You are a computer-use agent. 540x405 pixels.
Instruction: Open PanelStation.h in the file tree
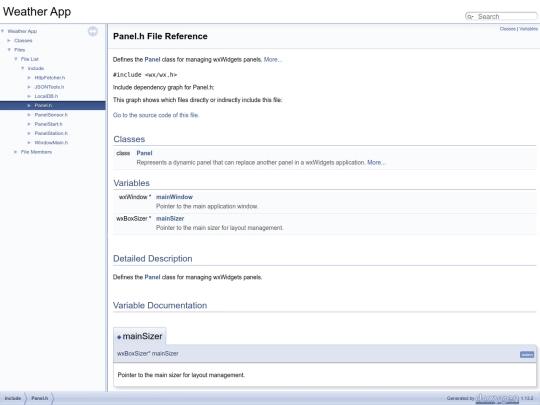tap(51, 133)
